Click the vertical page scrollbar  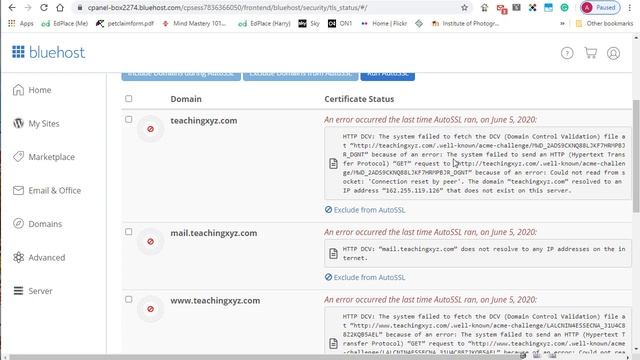pos(636,155)
